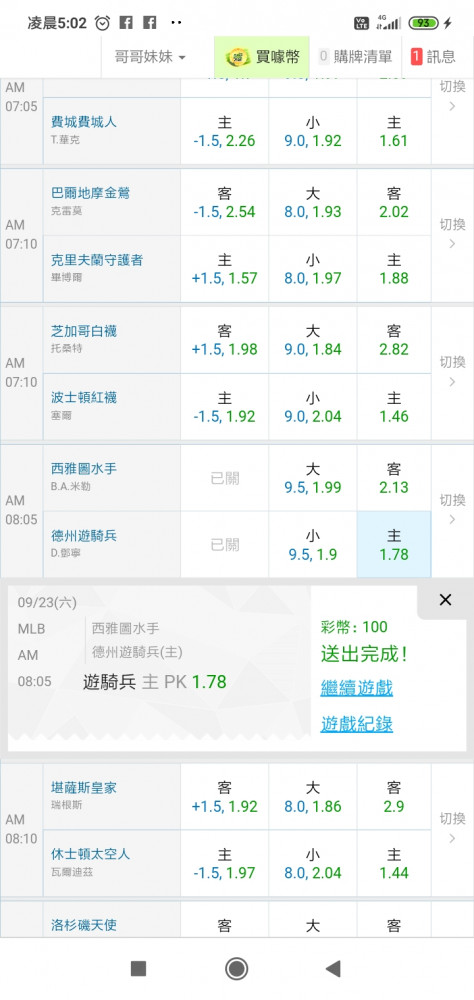The width and height of the screenshot is (474, 1000).
Task: Tap the alarm clock status icon
Action: pyautogui.click(x=102, y=23)
